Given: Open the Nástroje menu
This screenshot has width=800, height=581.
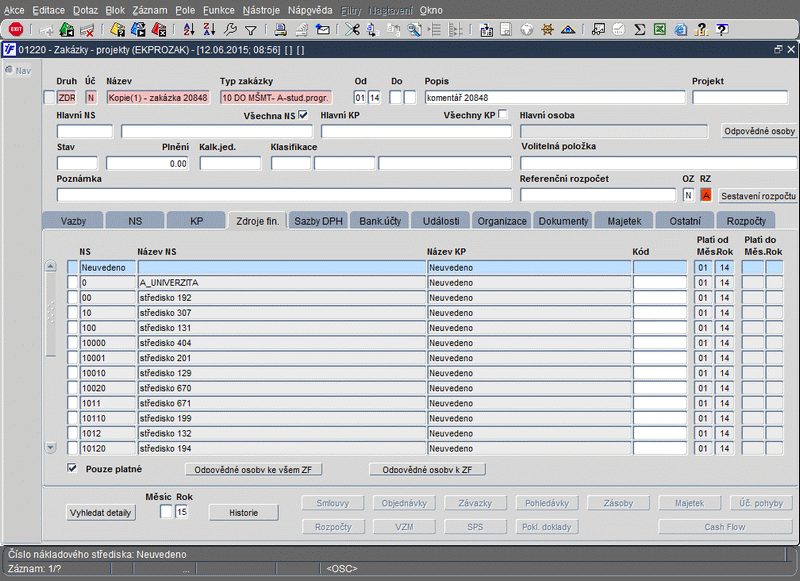Looking at the screenshot, I should tap(260, 9).
